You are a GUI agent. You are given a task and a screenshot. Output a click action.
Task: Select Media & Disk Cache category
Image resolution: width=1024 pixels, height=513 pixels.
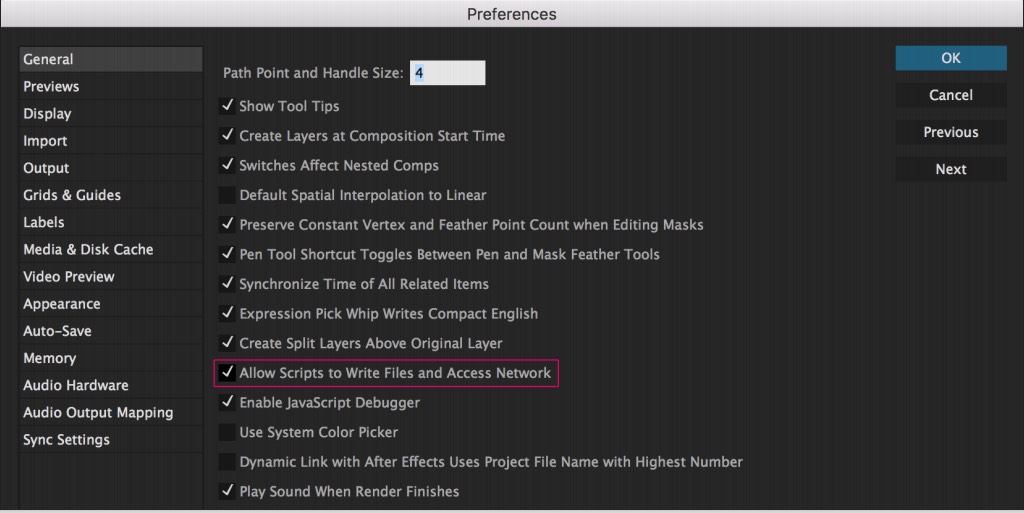(88, 249)
